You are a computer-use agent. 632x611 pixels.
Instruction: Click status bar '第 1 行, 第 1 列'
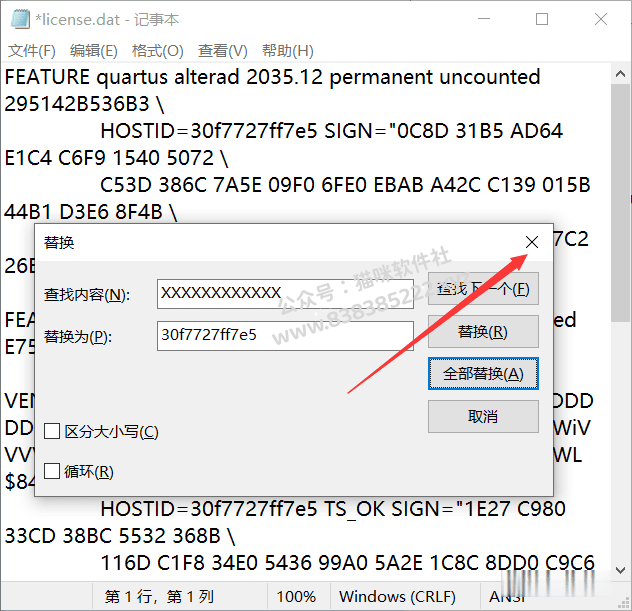click(159, 596)
